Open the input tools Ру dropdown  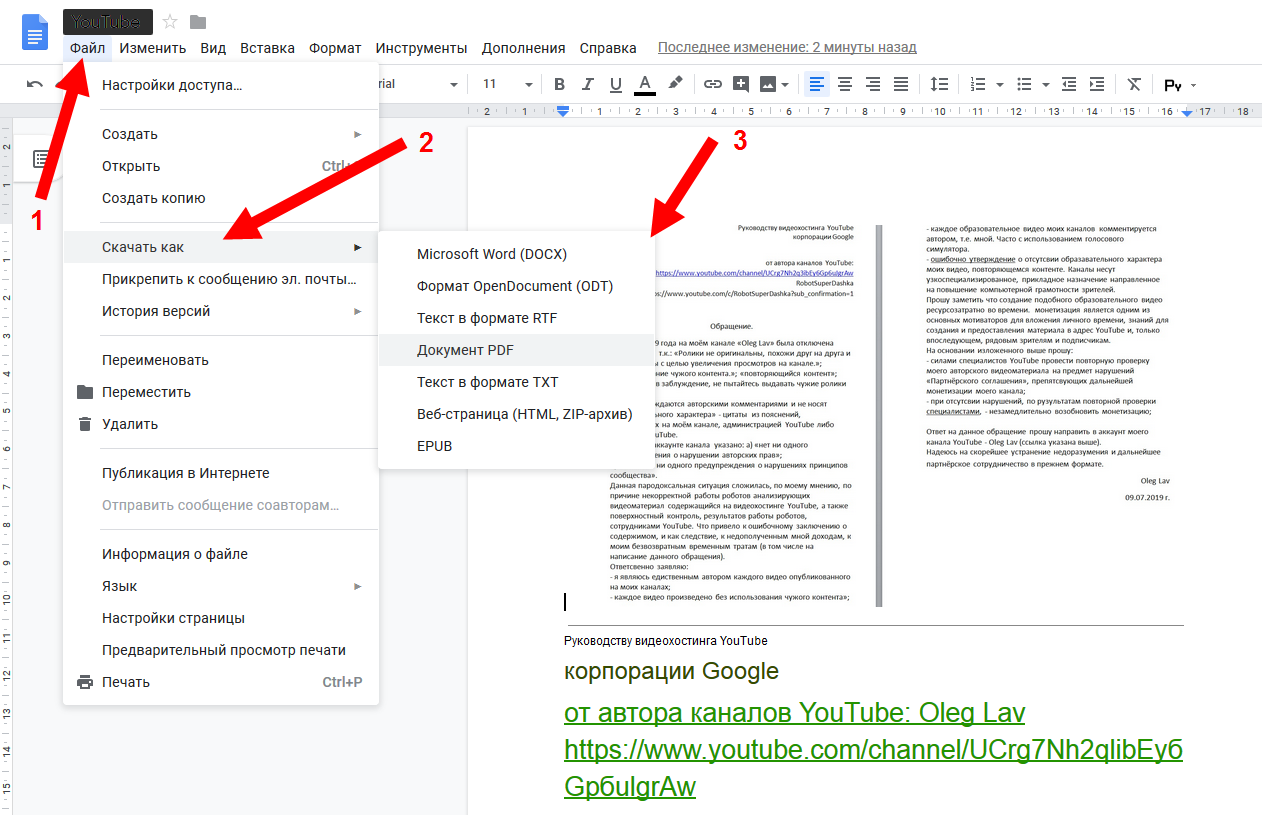coord(1180,85)
